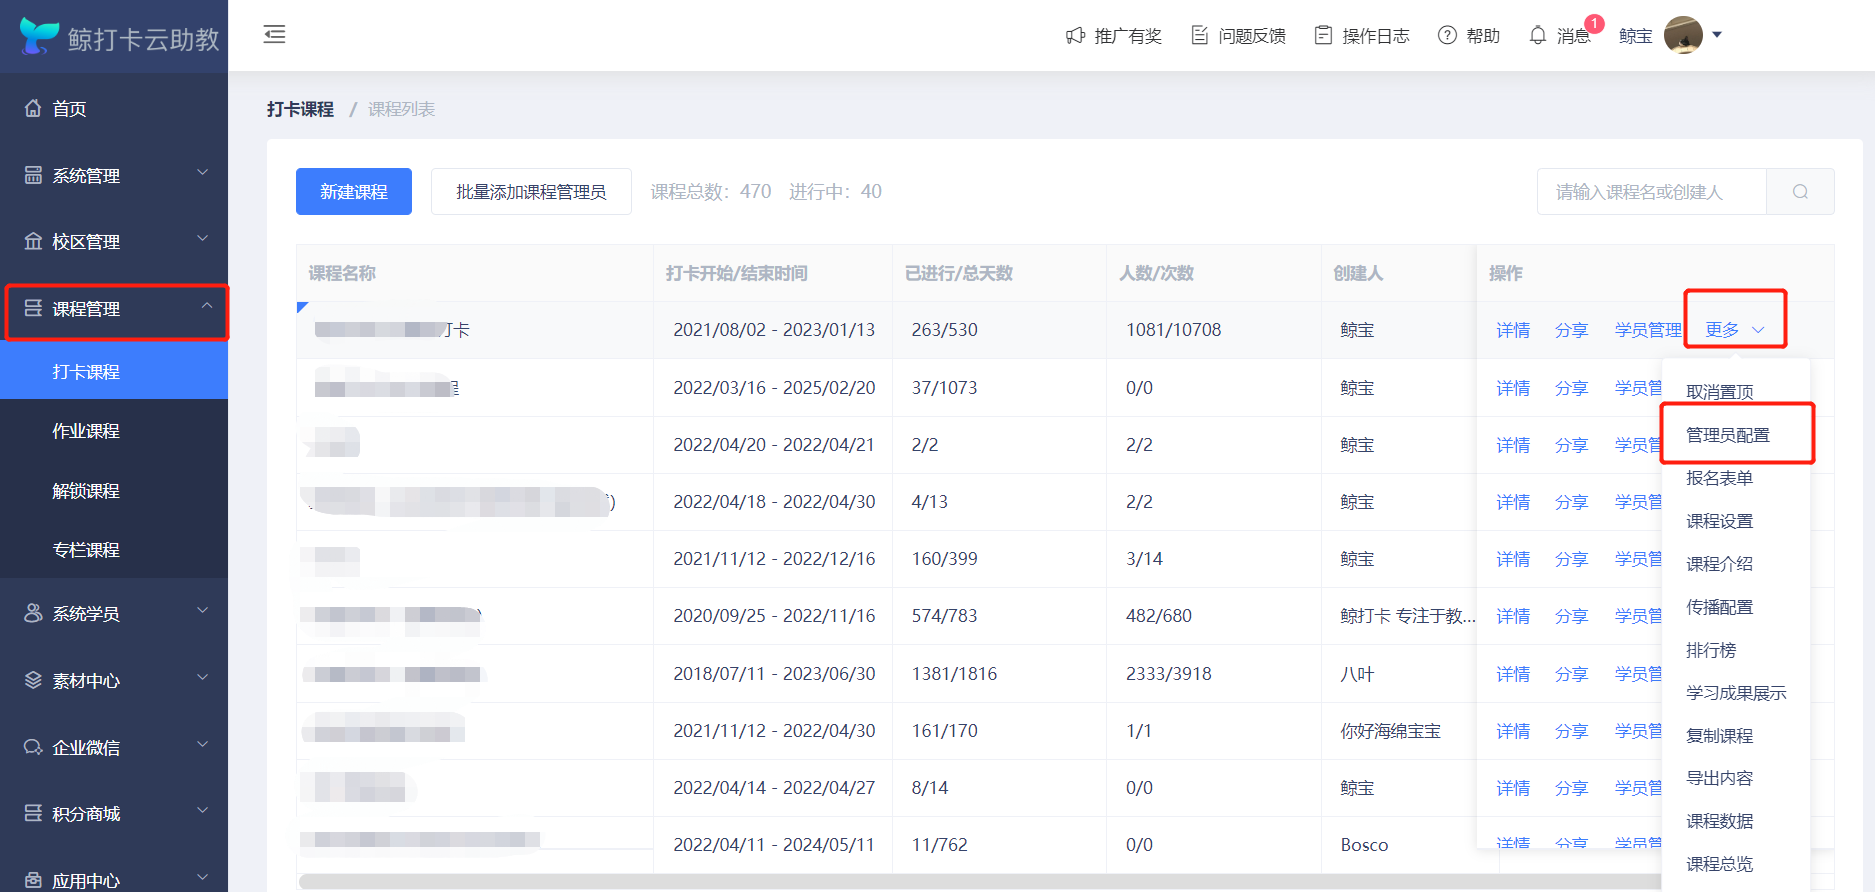
Task: Go to 首页 home in sidebar
Action: [69, 109]
